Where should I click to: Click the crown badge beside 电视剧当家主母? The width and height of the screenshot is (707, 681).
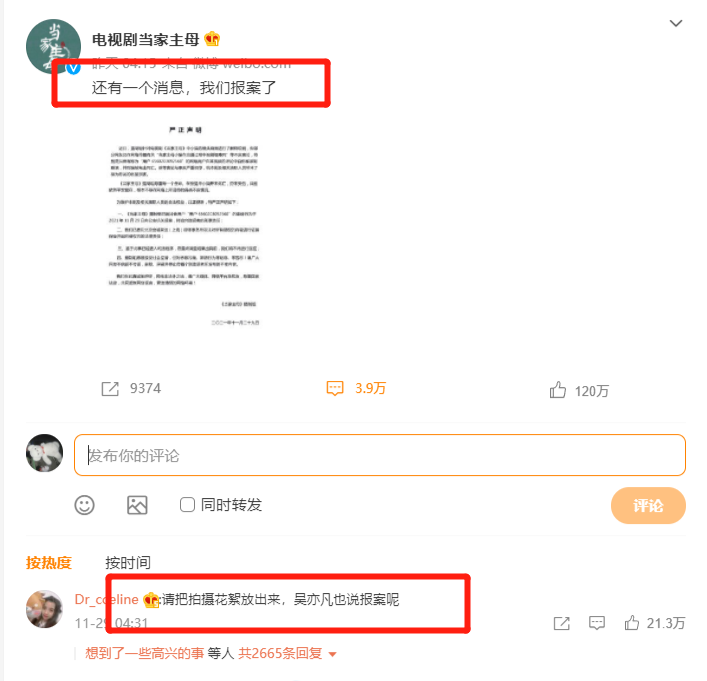click(x=212, y=39)
